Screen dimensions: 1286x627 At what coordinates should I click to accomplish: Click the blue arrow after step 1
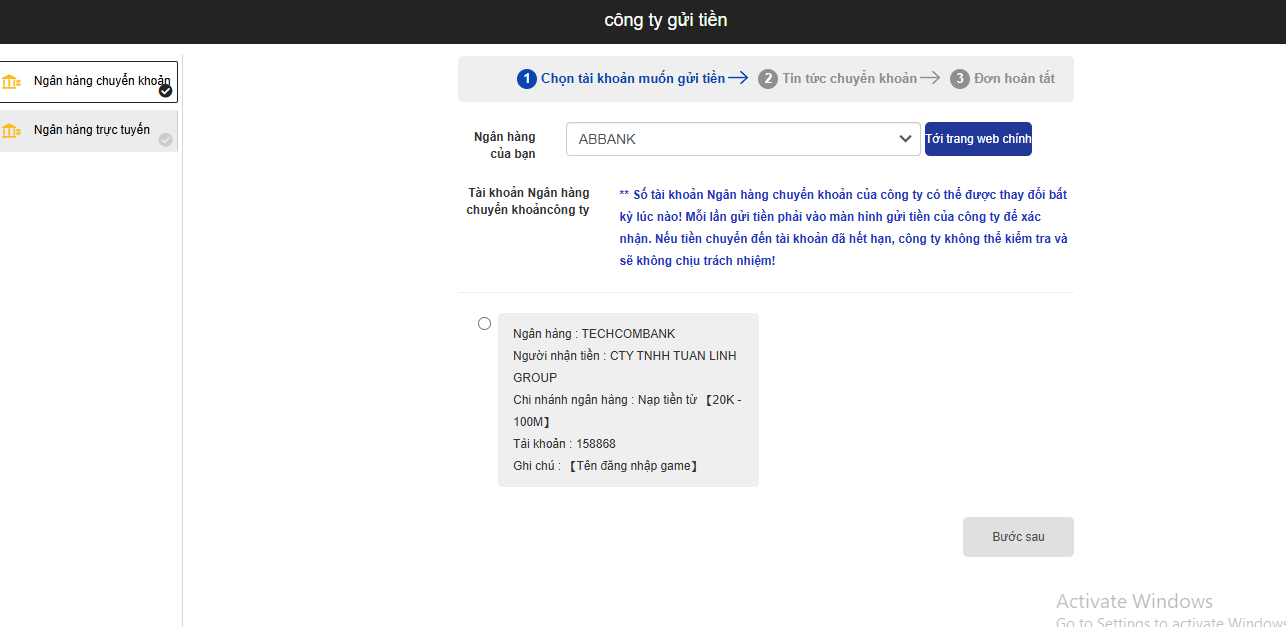pyautogui.click(x=738, y=78)
